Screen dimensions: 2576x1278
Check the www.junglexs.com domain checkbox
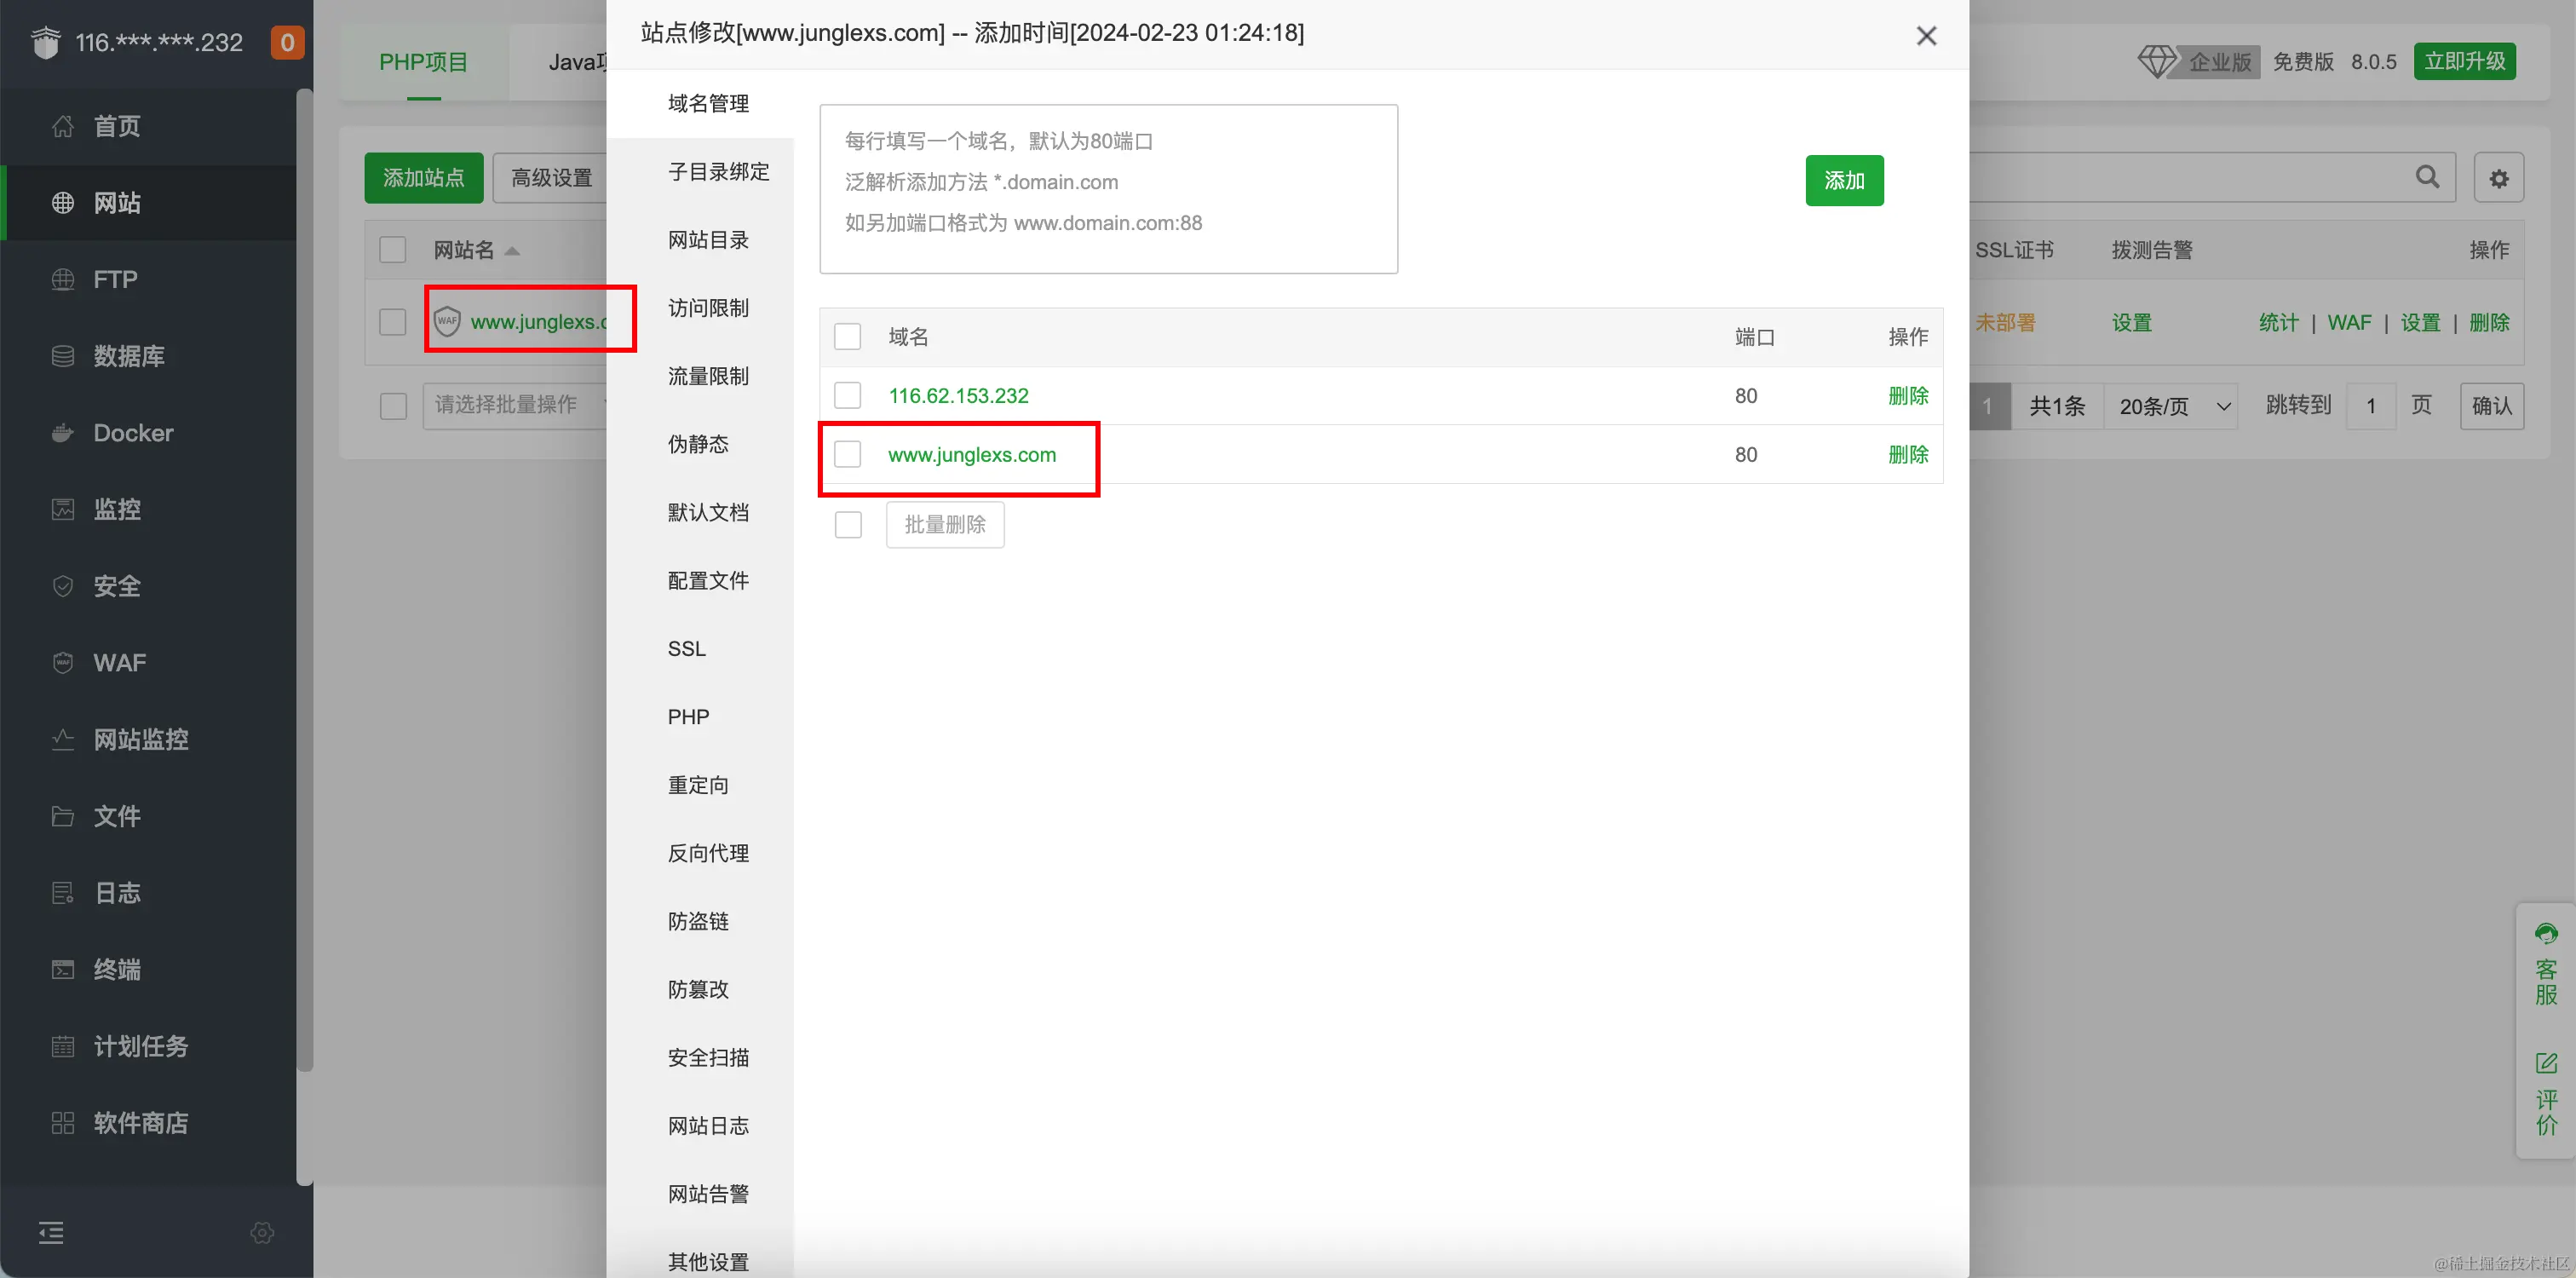pos(847,454)
